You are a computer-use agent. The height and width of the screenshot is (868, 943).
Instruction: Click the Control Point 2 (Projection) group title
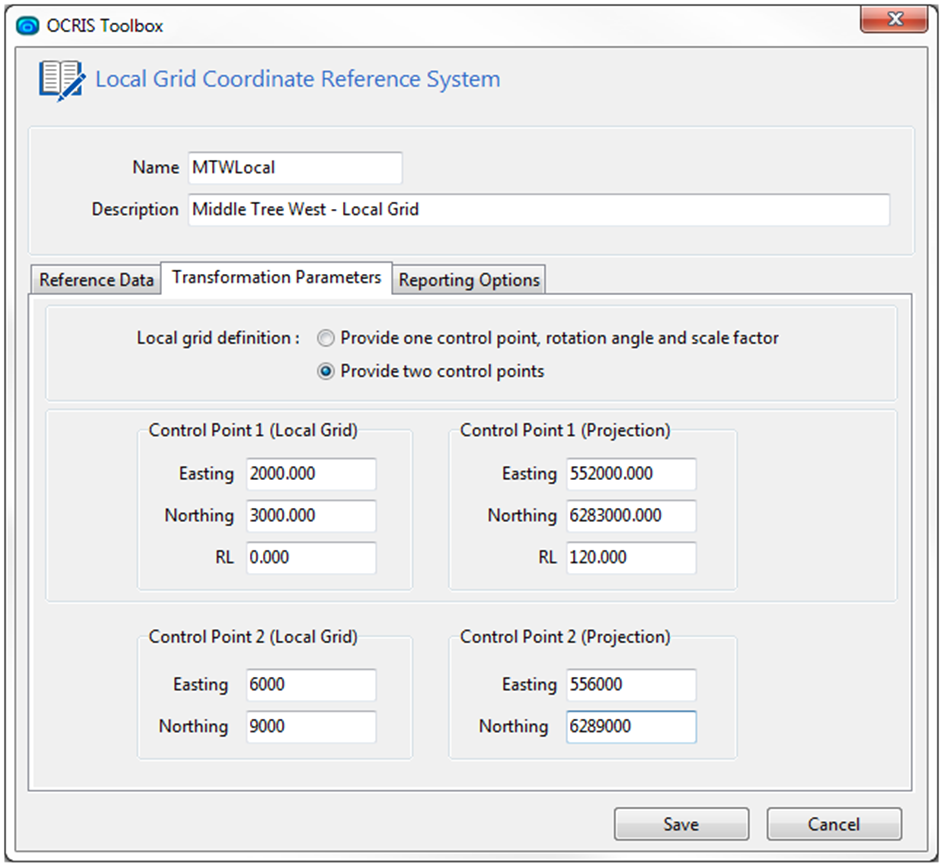565,637
